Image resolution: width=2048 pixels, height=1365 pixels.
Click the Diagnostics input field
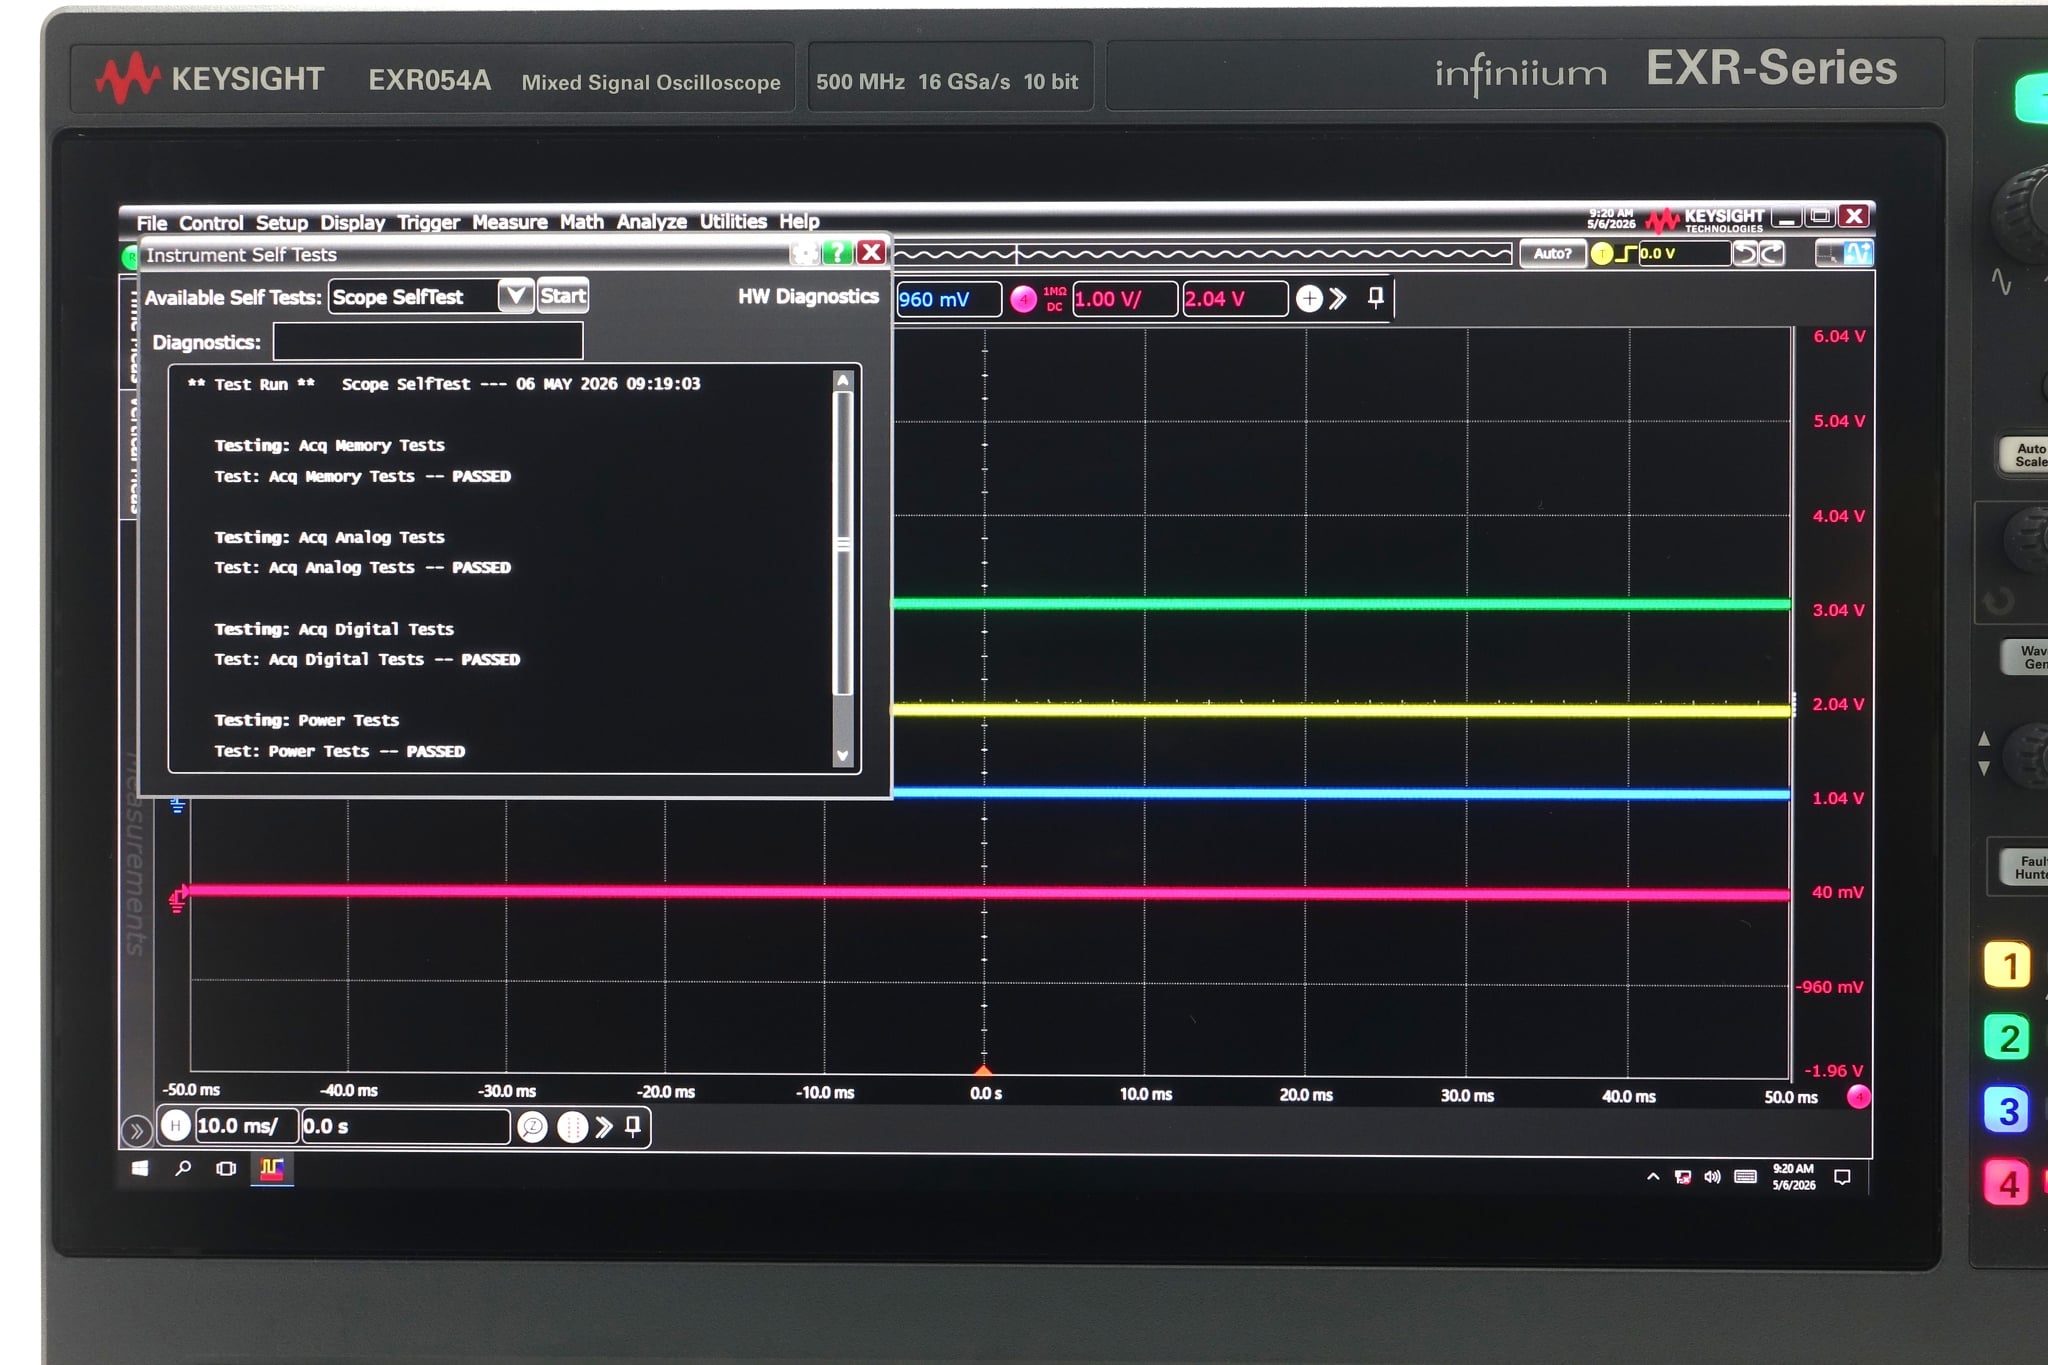tap(428, 342)
